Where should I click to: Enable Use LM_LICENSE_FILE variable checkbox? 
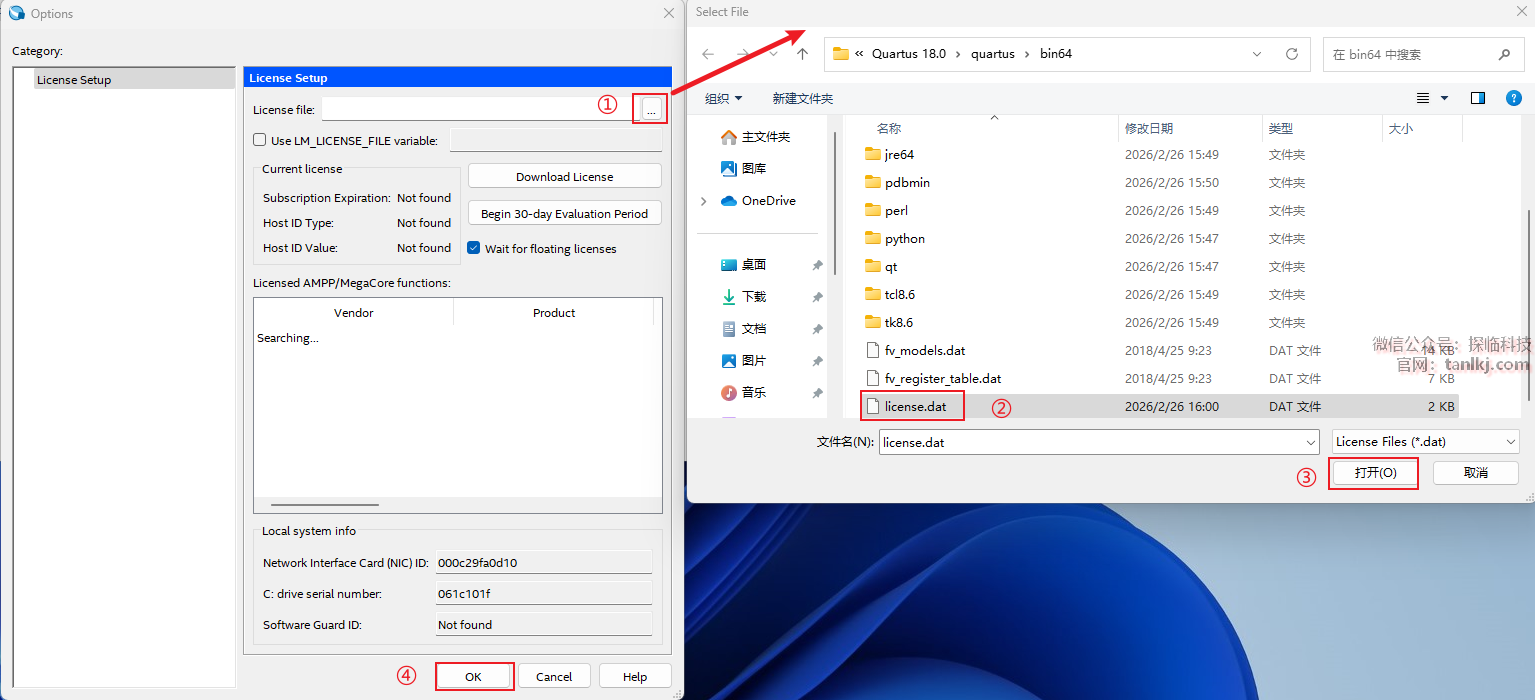pyautogui.click(x=260, y=141)
